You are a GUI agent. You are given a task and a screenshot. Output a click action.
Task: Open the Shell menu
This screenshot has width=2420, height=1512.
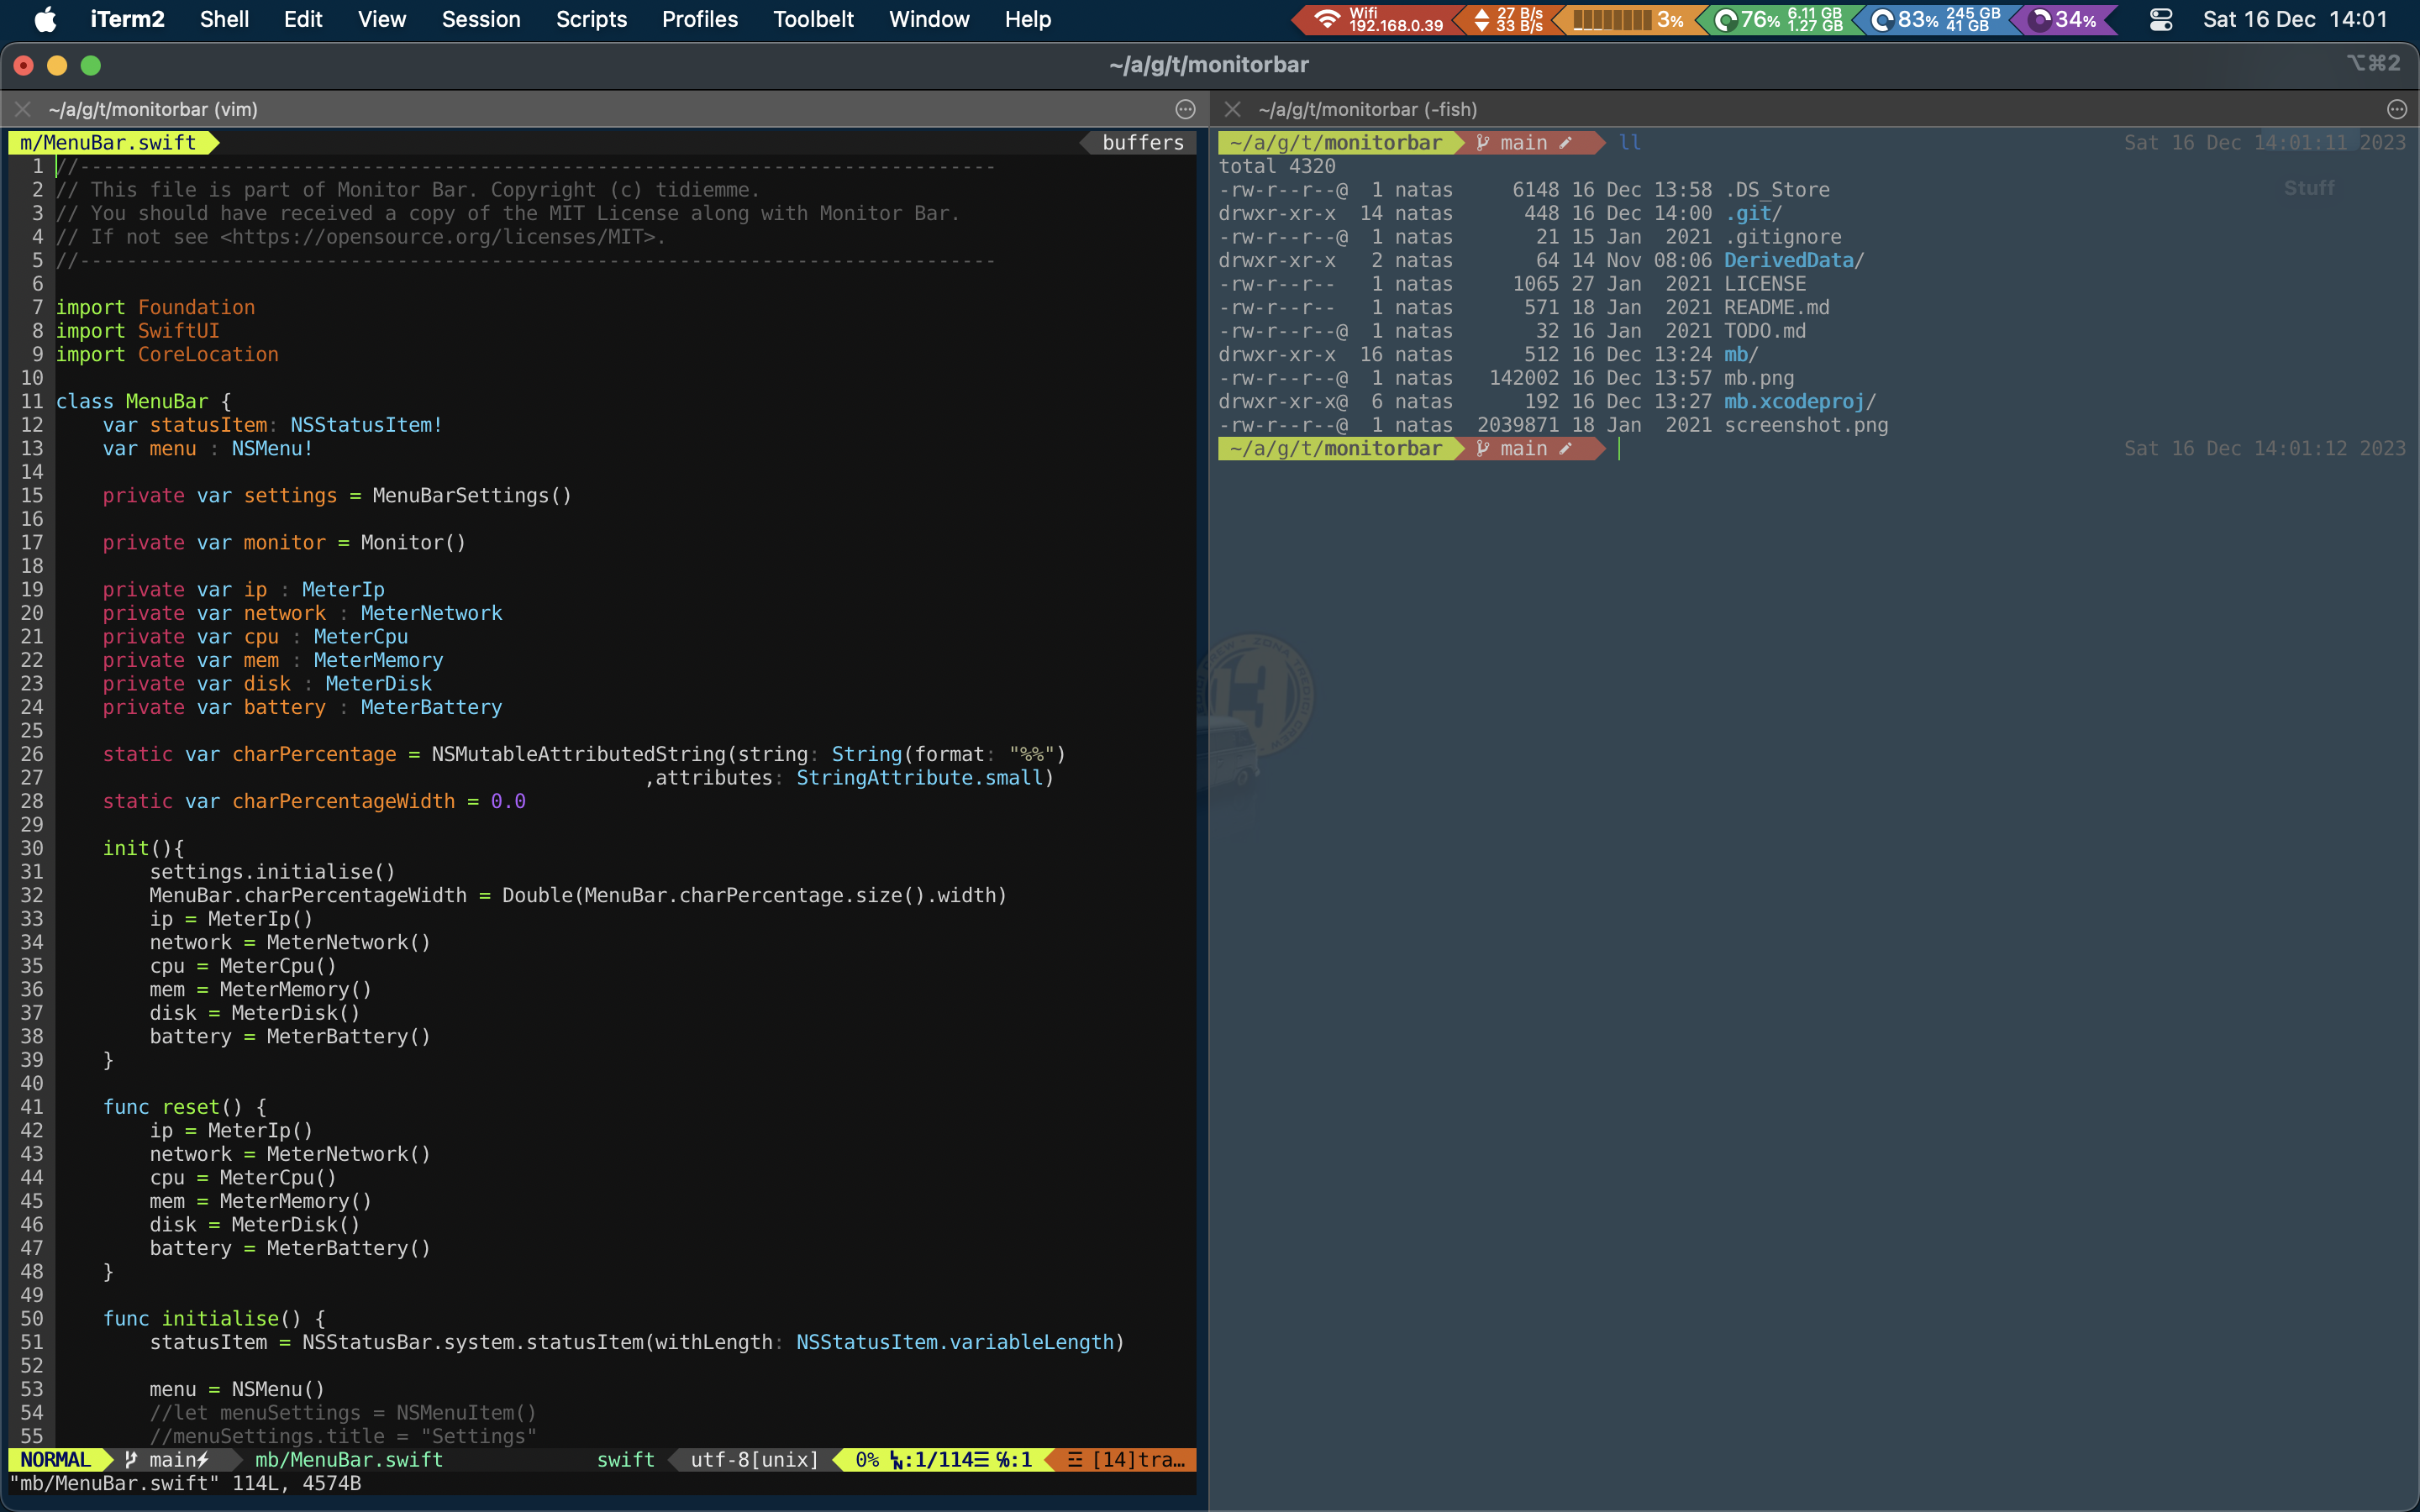tap(224, 19)
